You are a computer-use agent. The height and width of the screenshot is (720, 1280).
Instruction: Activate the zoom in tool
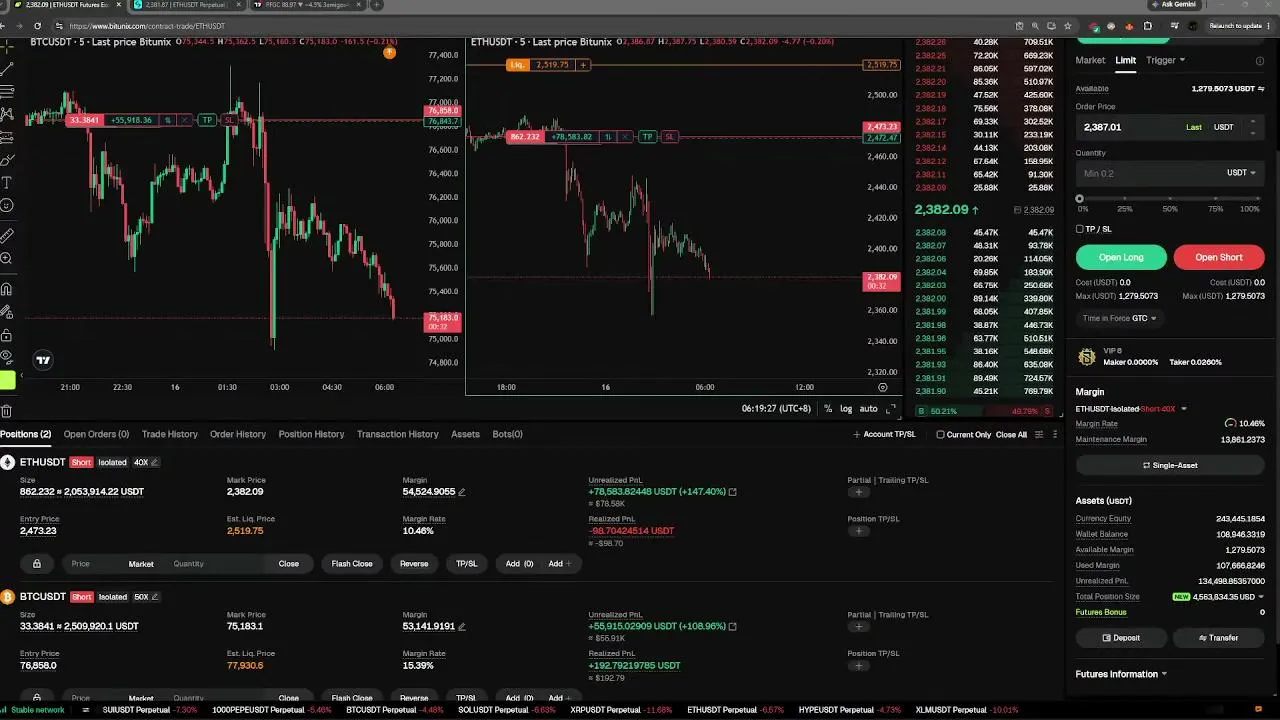pos(6,259)
